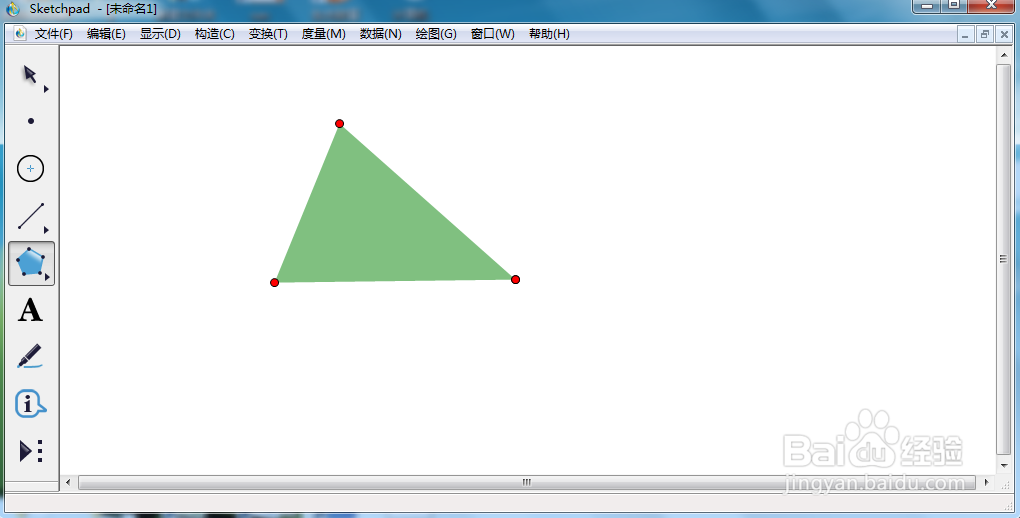
Task: Click horizontal scrollbar right arrow
Action: coord(986,482)
